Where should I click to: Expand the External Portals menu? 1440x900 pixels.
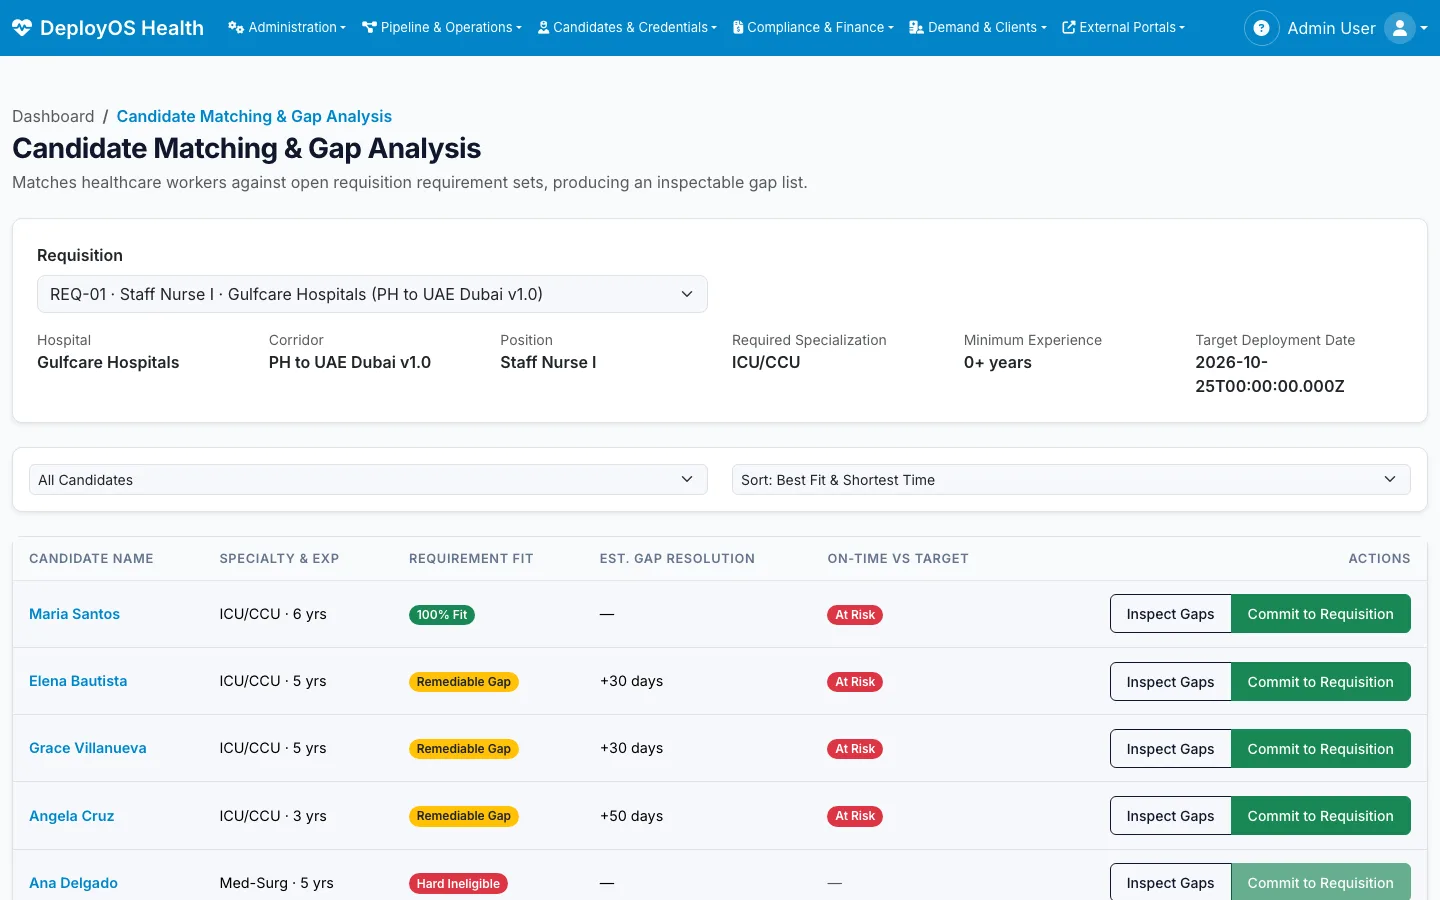click(1123, 28)
